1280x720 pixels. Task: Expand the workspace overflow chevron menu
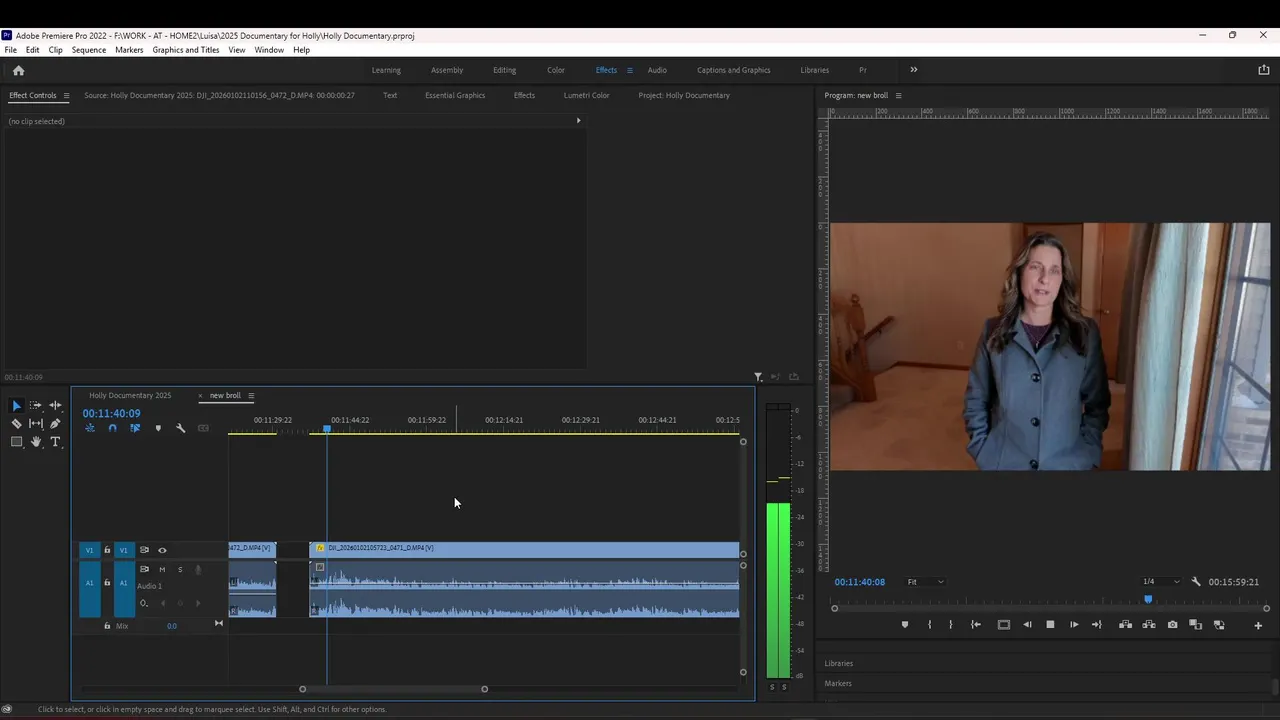(x=913, y=70)
